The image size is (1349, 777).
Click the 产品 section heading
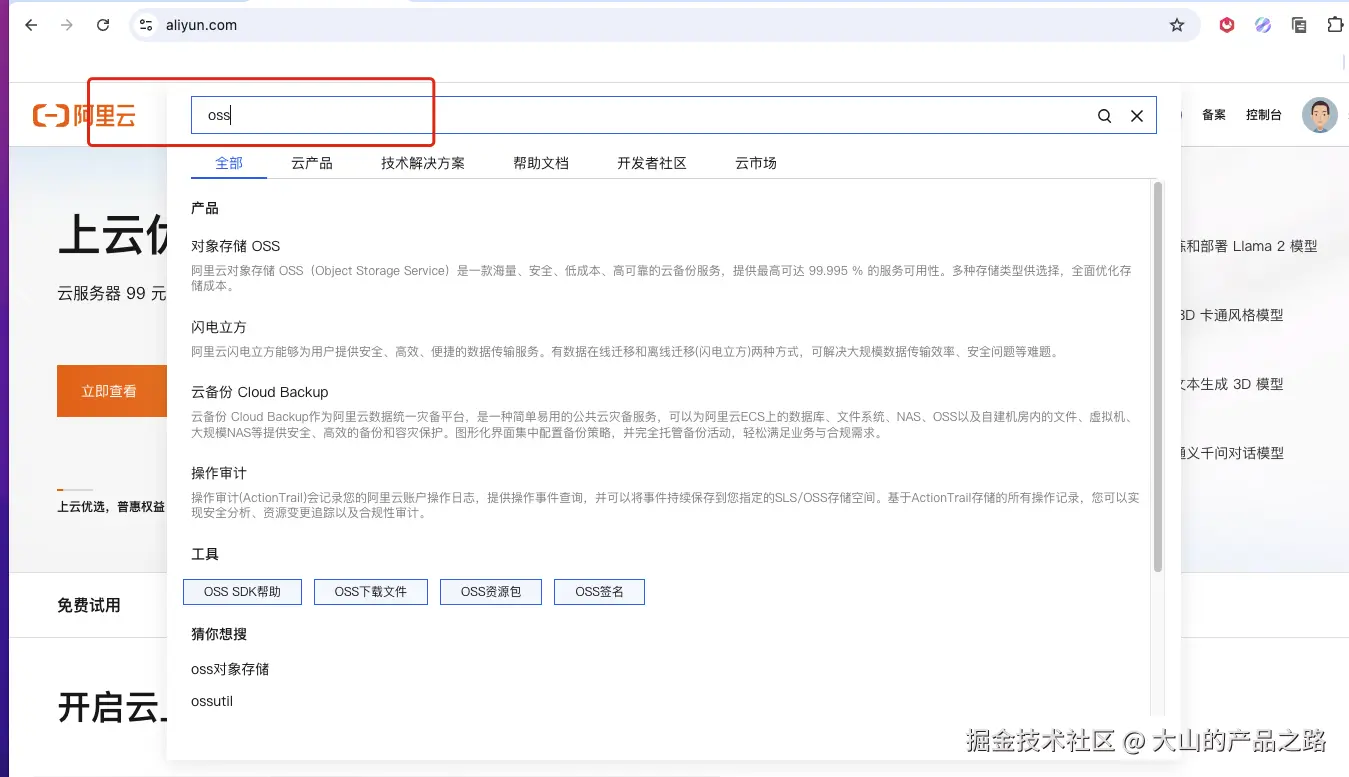pos(205,208)
